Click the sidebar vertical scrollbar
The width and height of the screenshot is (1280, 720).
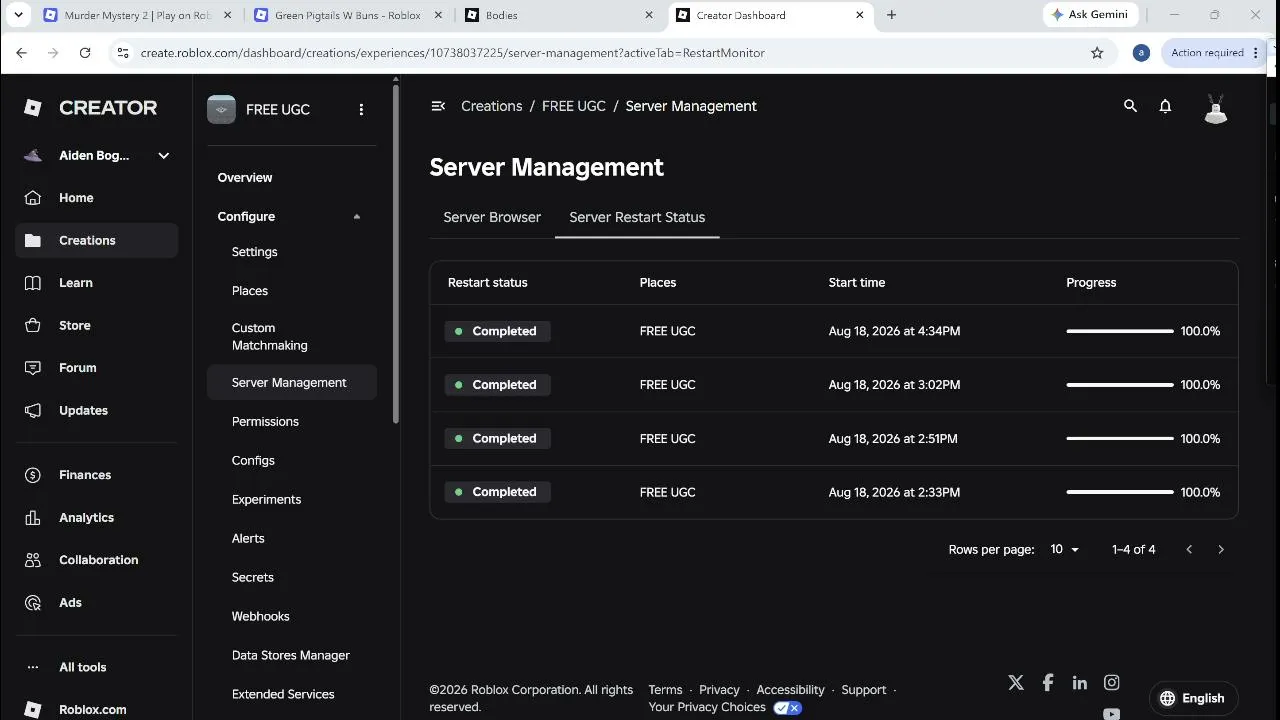coord(396,254)
